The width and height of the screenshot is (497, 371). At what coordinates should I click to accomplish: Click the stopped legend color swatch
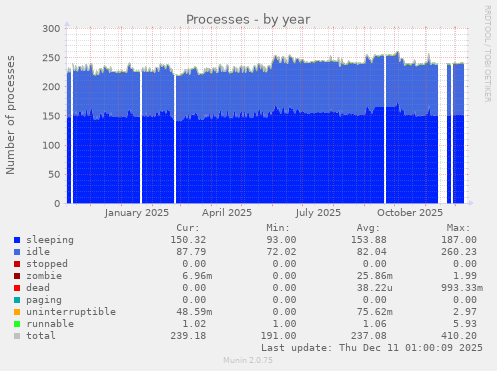click(17, 264)
